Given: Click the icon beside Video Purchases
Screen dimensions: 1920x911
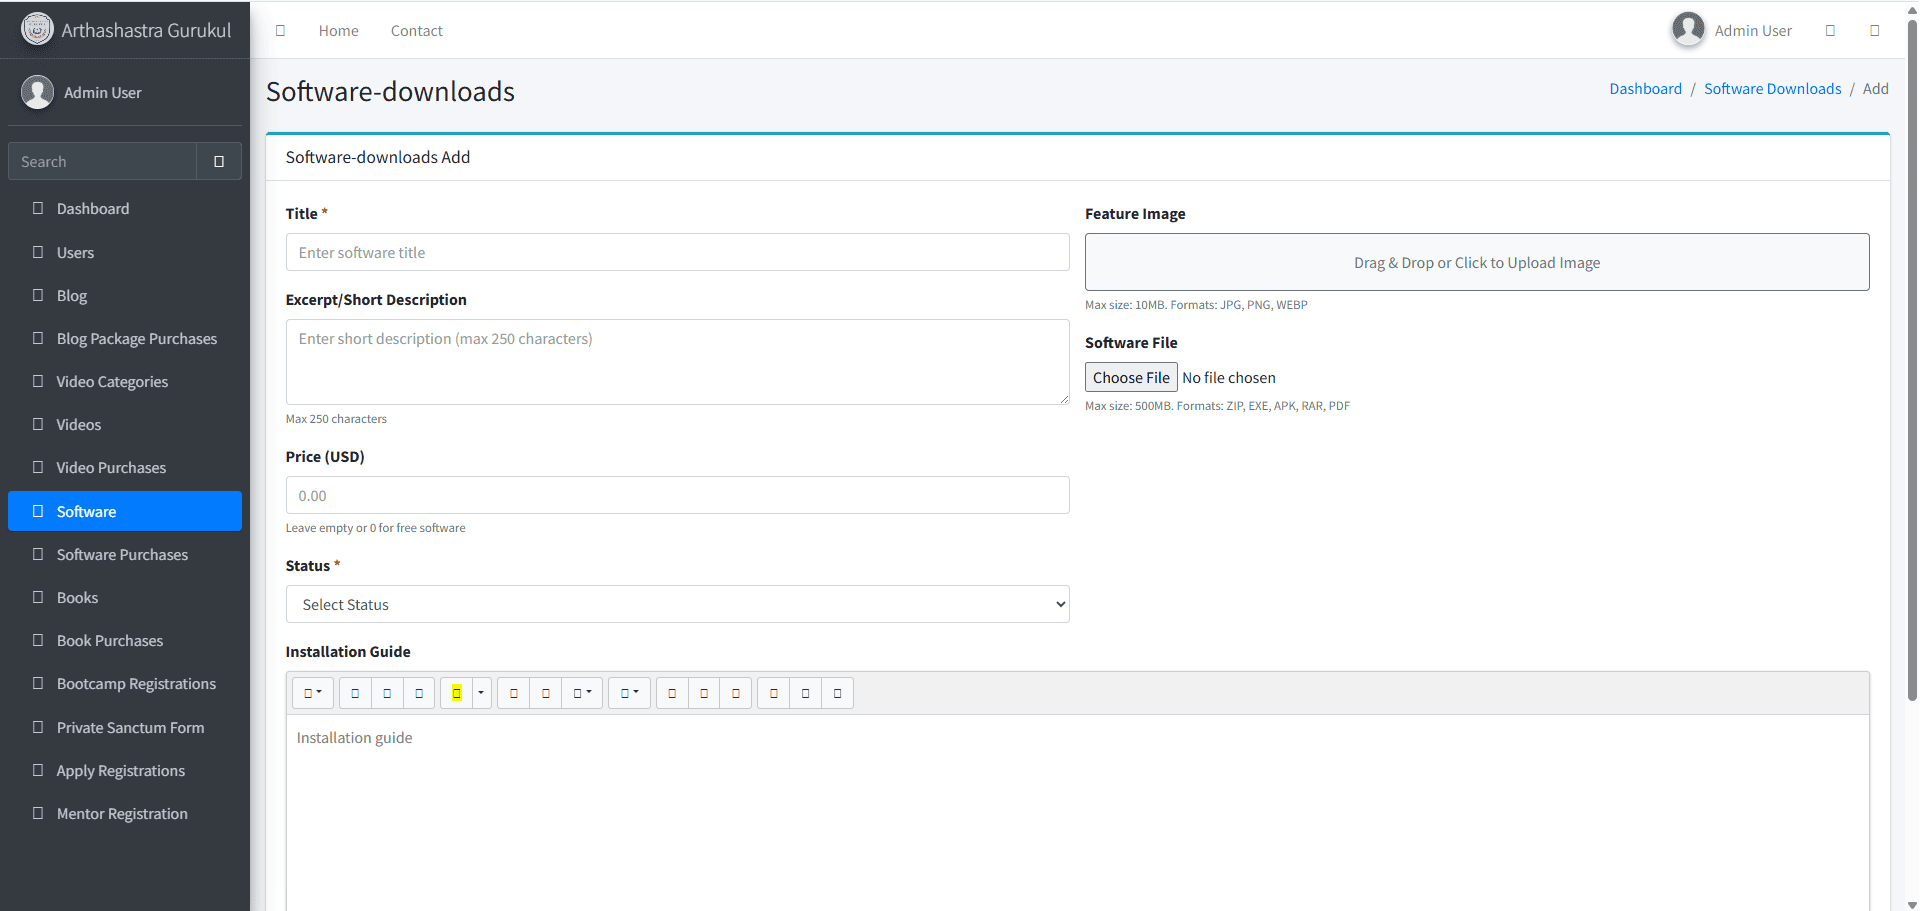Looking at the screenshot, I should point(38,467).
